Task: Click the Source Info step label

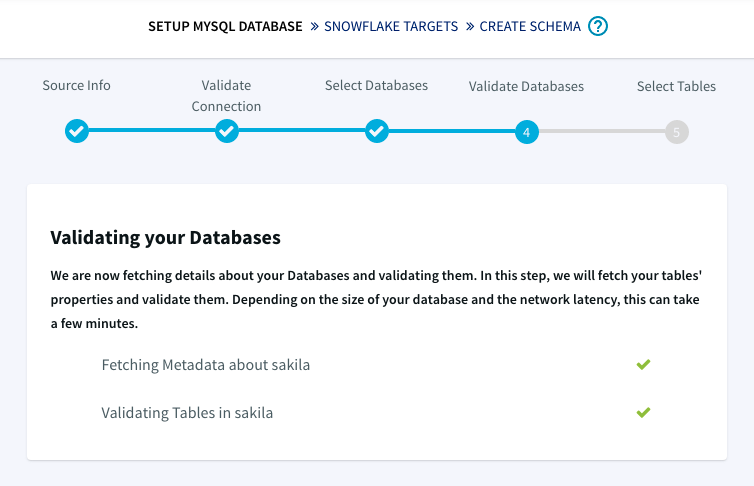Action: coord(76,85)
